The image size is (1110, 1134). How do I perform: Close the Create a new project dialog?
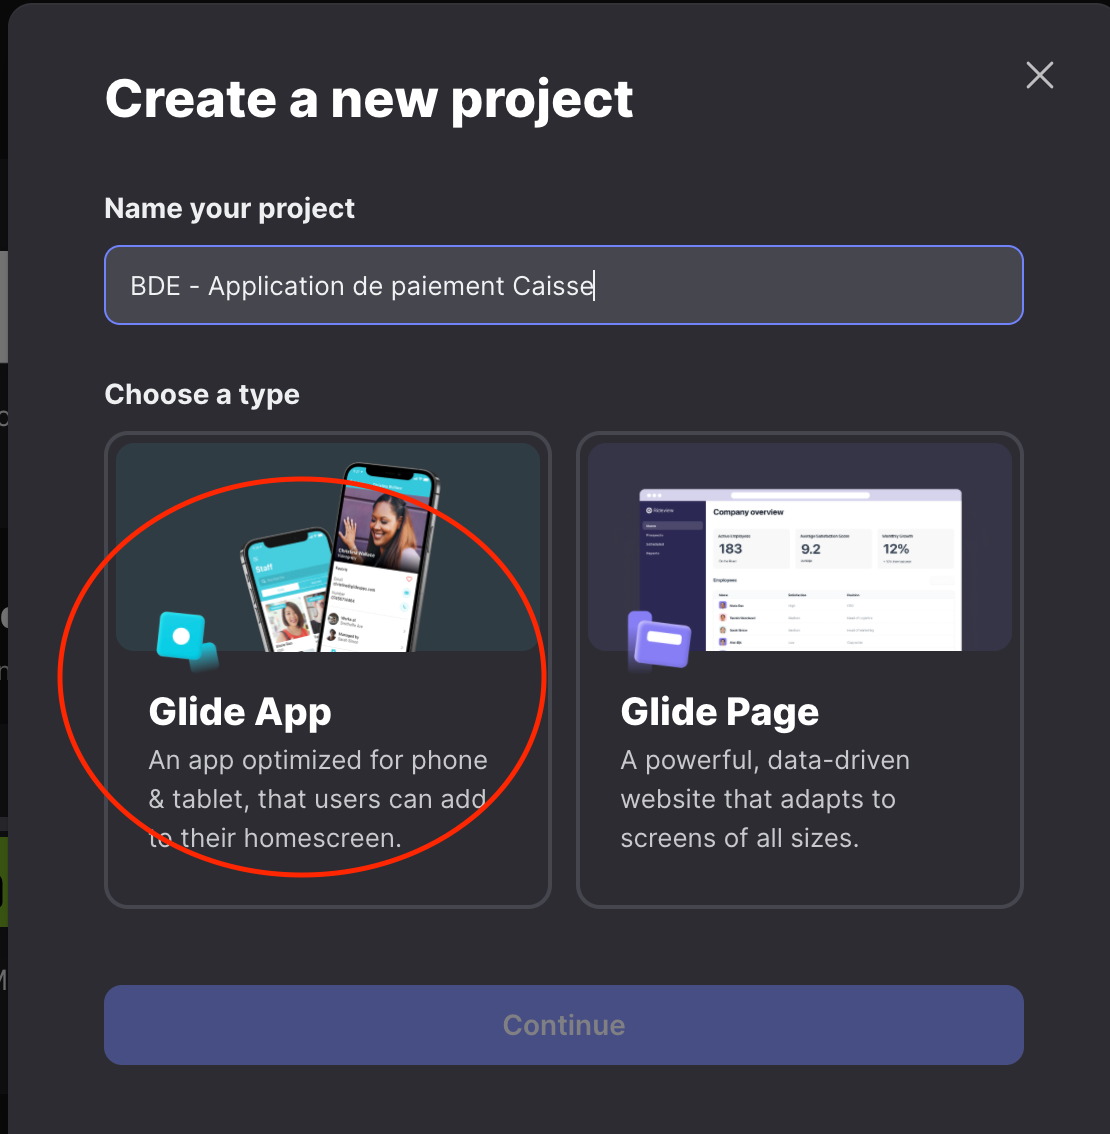click(x=1040, y=75)
